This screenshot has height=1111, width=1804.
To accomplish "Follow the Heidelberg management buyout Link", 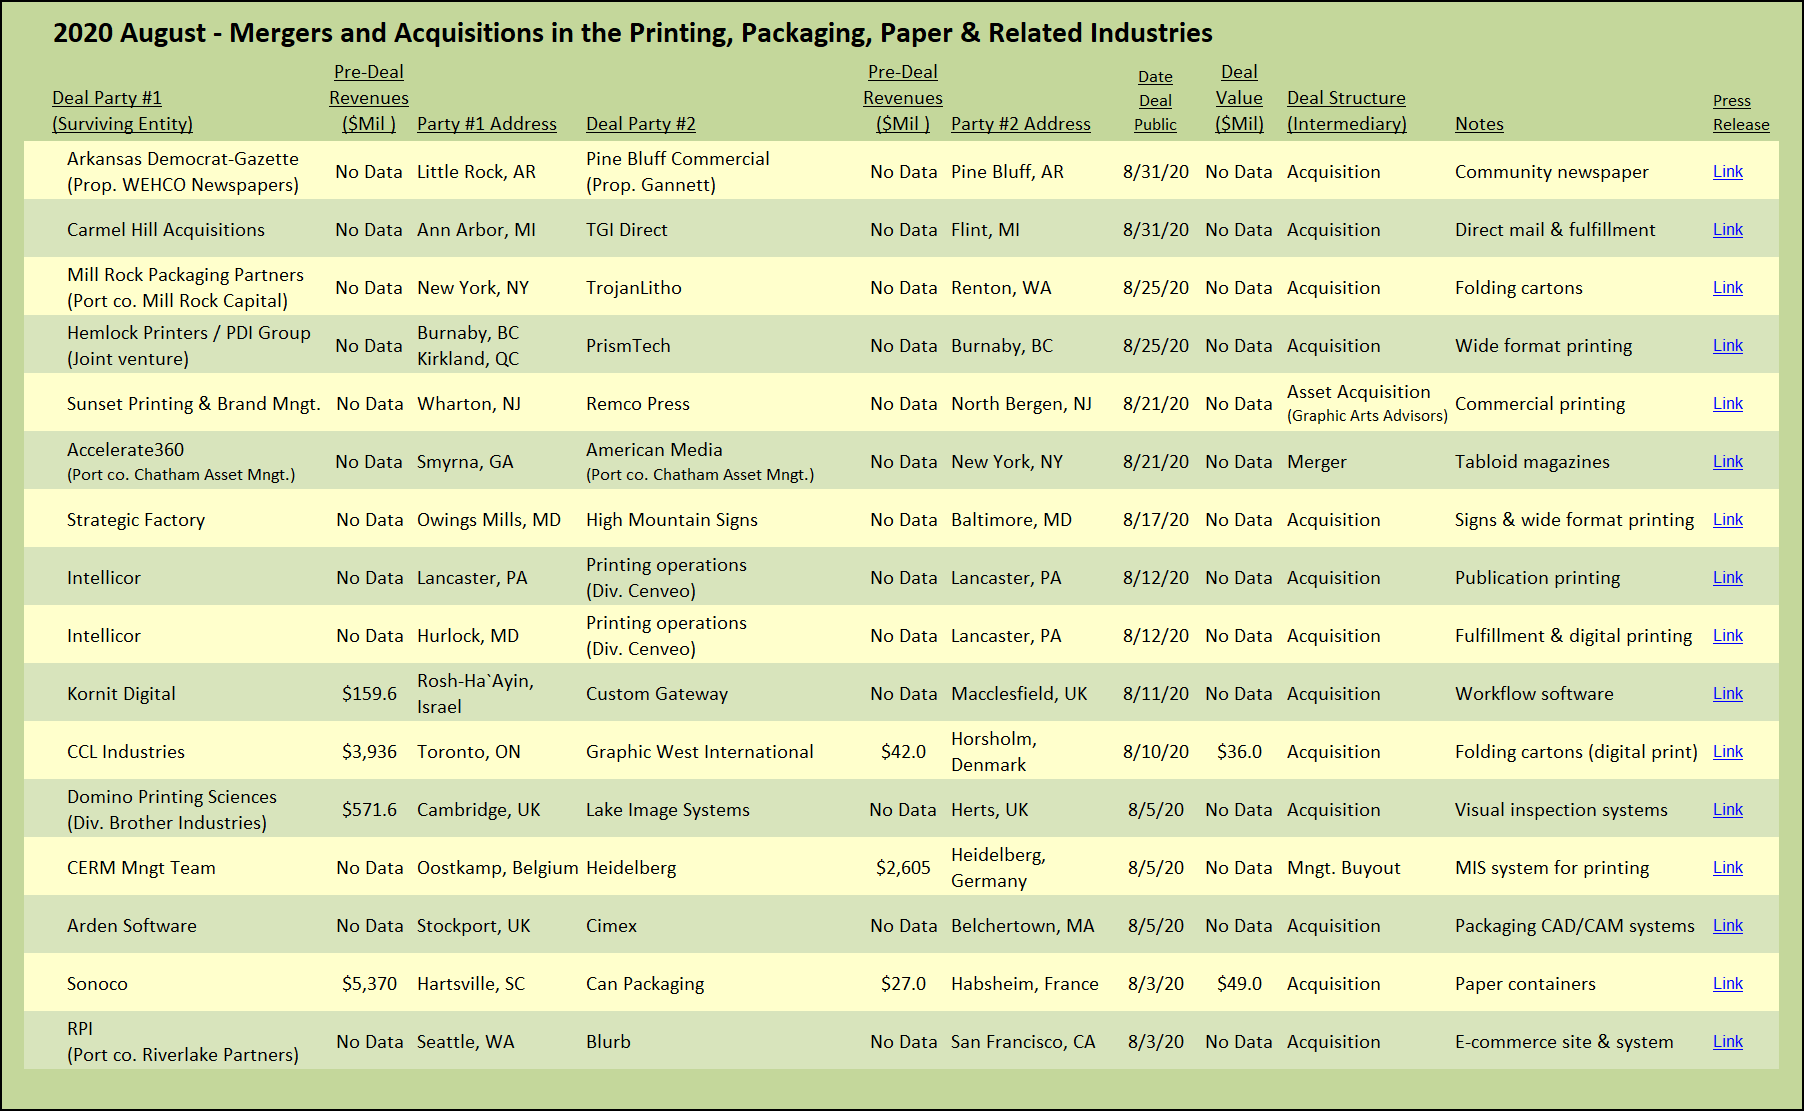I will pyautogui.click(x=1727, y=867).
